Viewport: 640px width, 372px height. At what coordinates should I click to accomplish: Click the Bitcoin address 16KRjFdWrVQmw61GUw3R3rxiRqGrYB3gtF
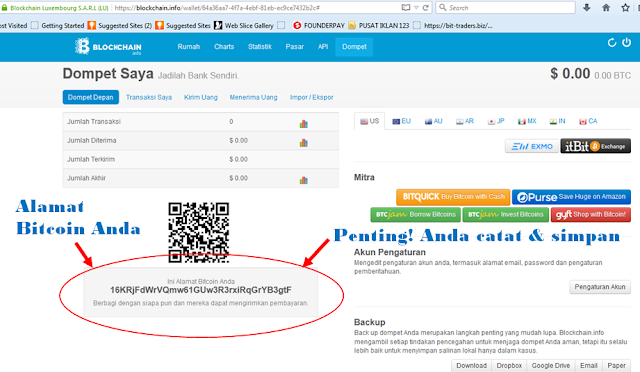201,290
